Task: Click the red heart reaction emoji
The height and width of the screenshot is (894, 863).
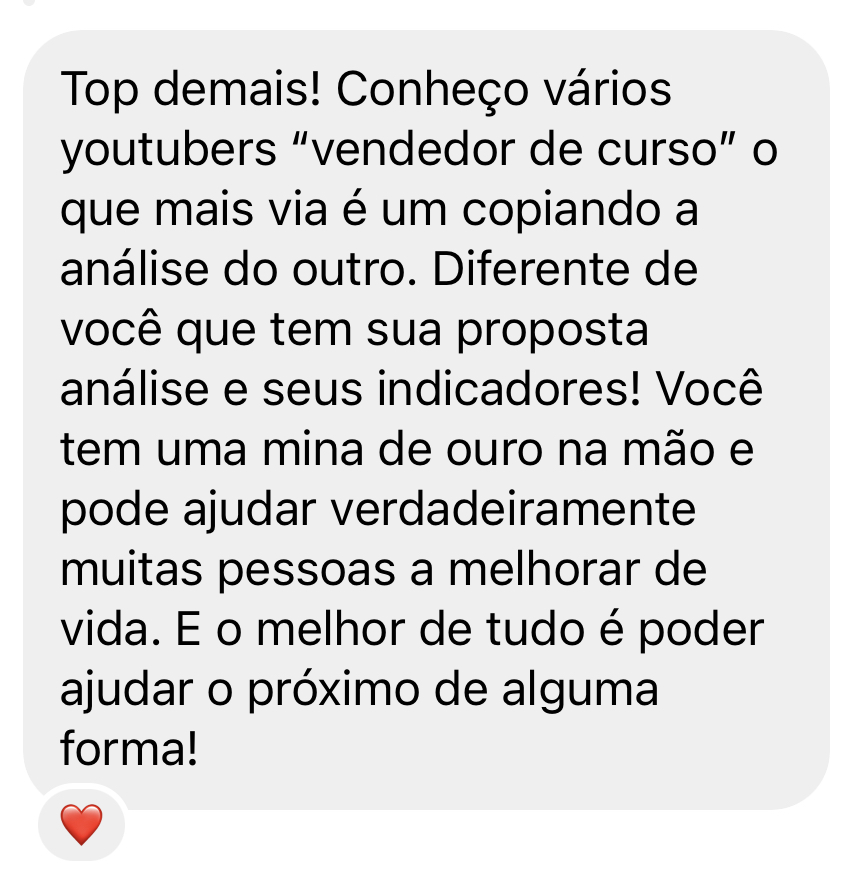Action: [82, 824]
